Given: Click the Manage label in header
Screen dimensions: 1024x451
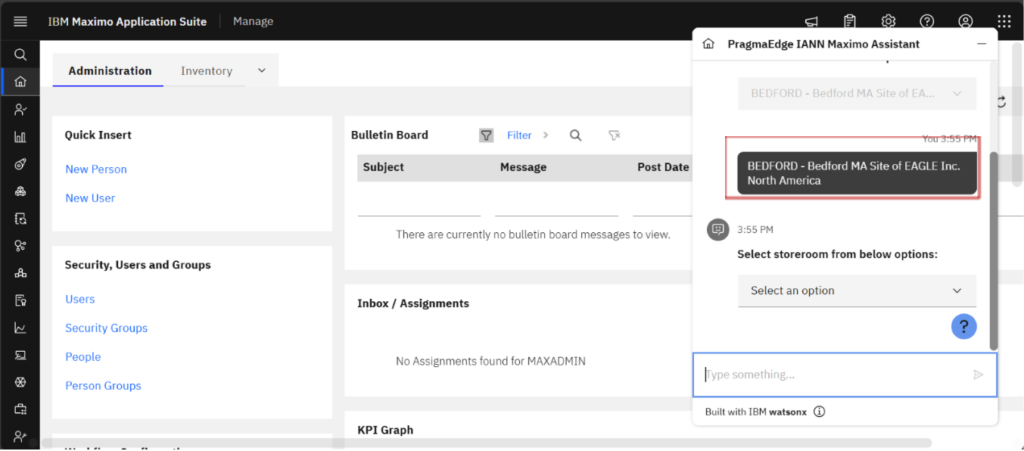Looking at the screenshot, I should coord(253,22).
